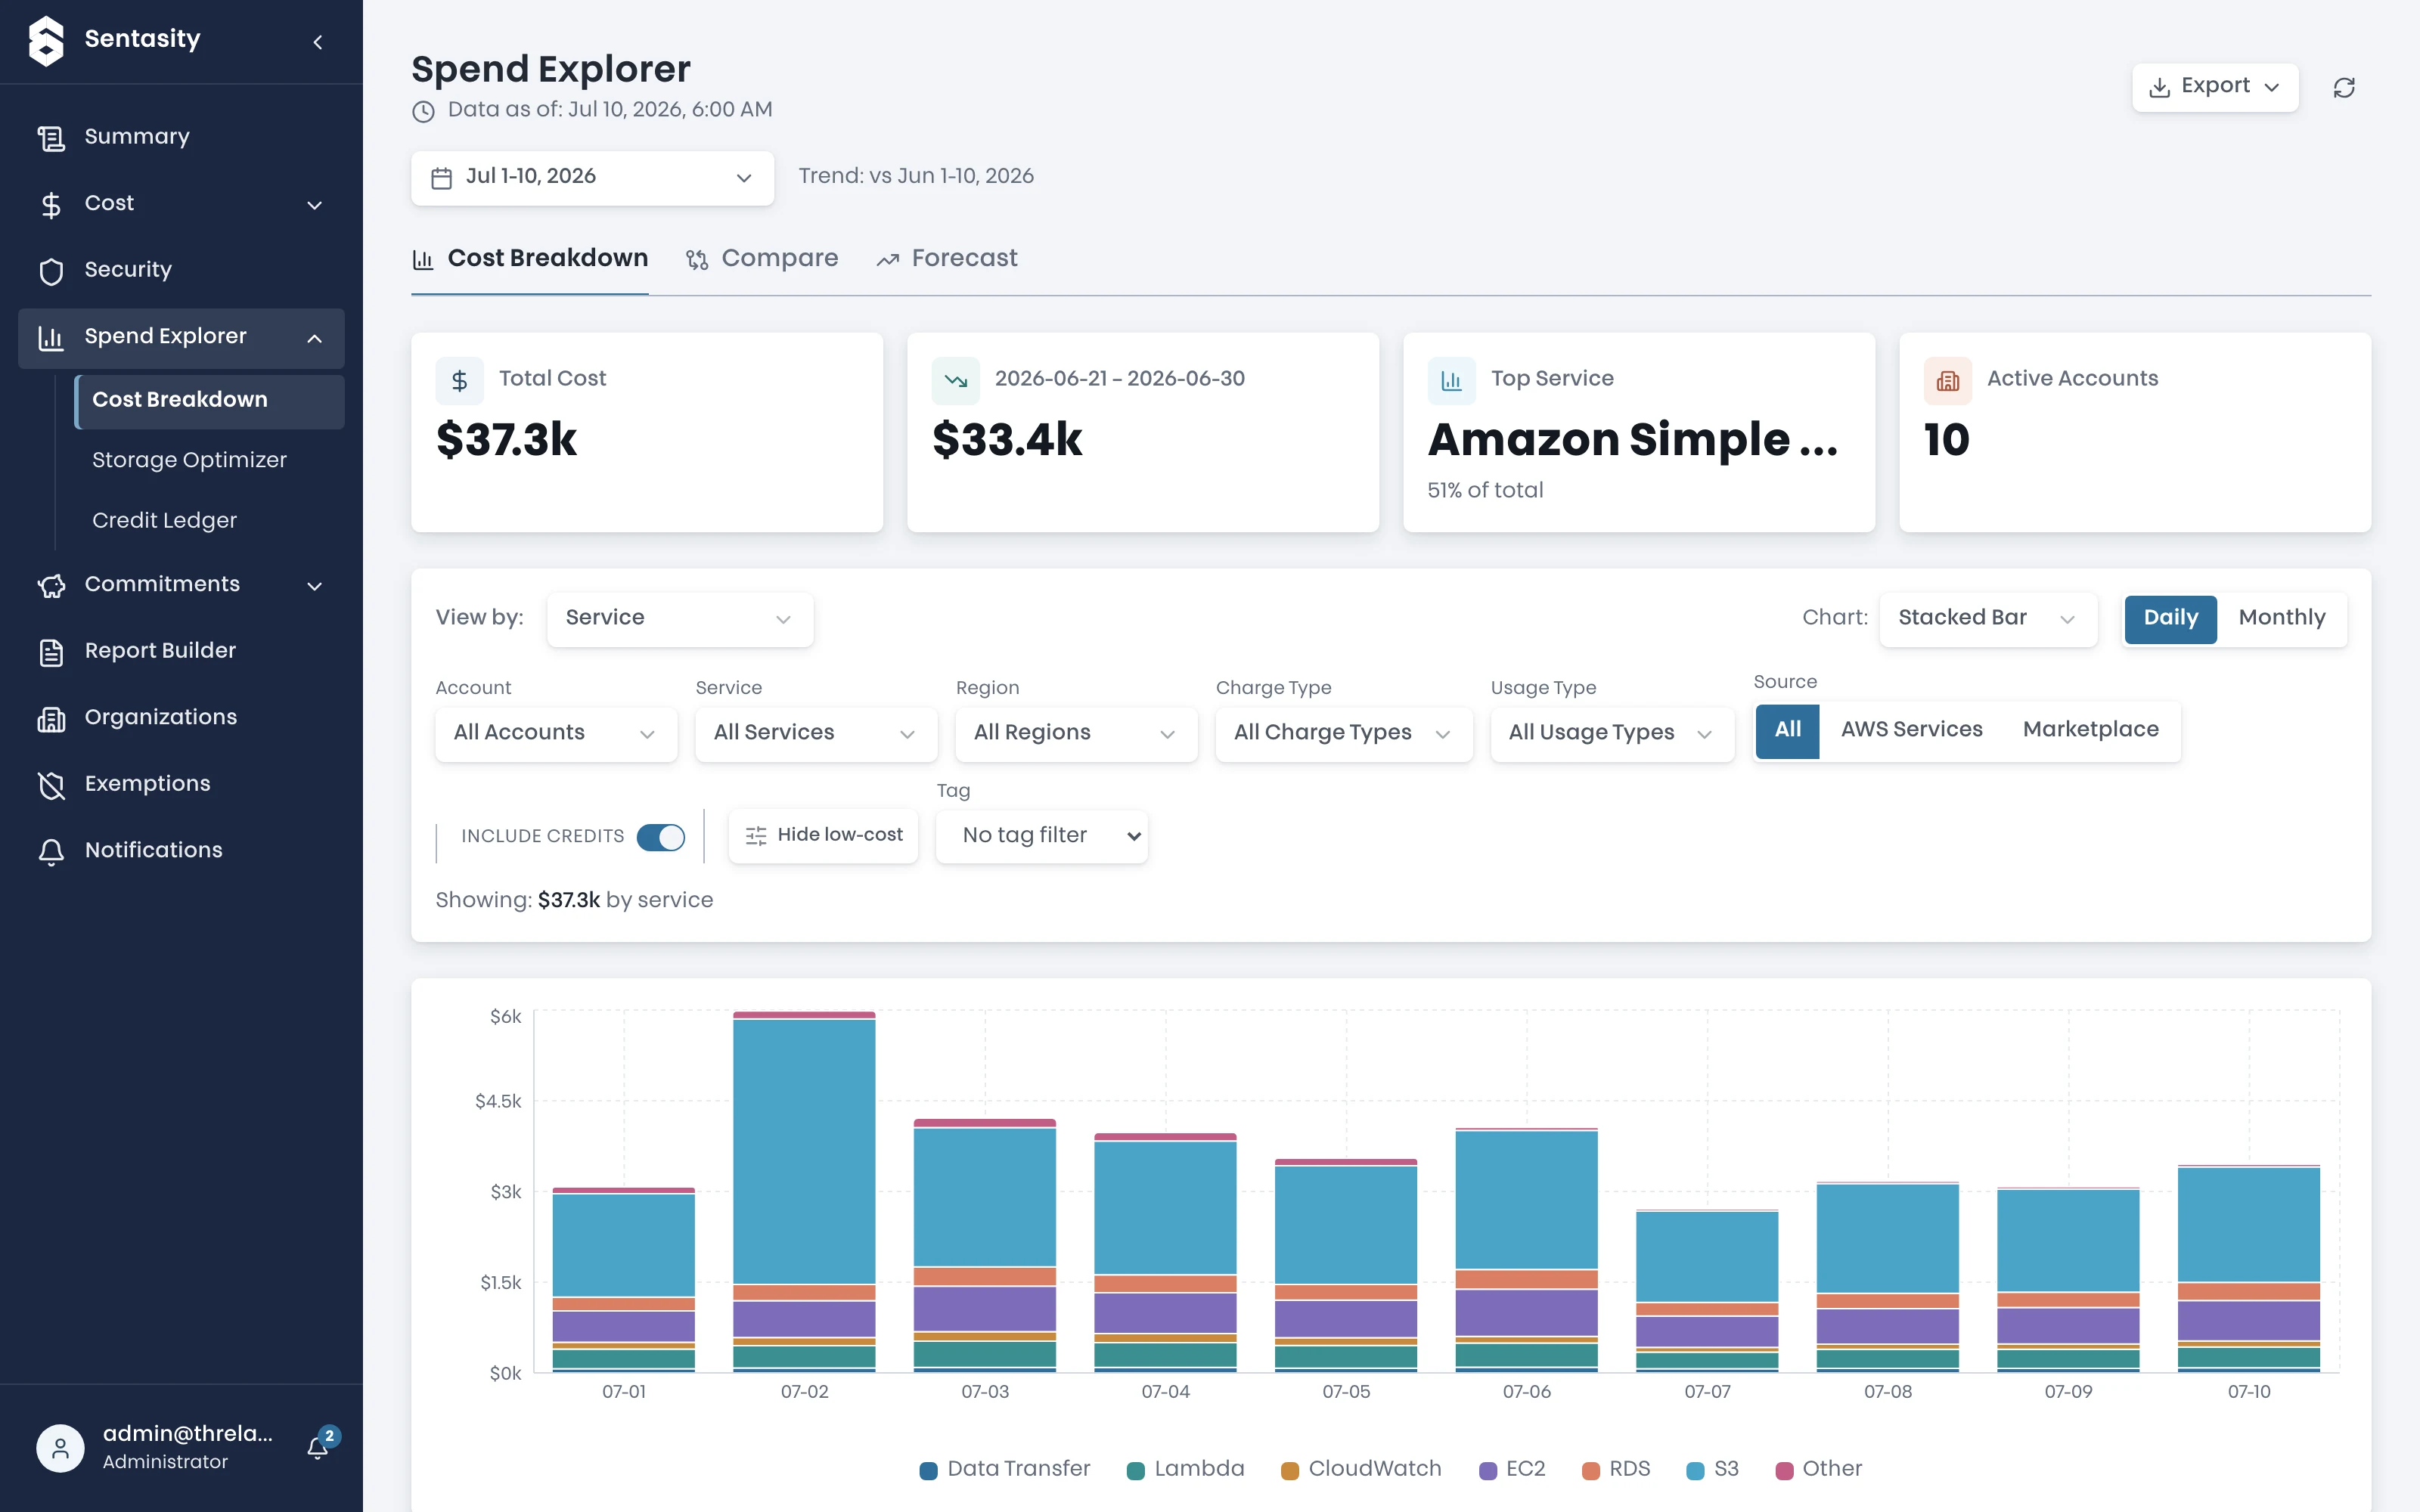Click the downward trend icon on previous period card
This screenshot has width=2420, height=1512.
[x=956, y=380]
